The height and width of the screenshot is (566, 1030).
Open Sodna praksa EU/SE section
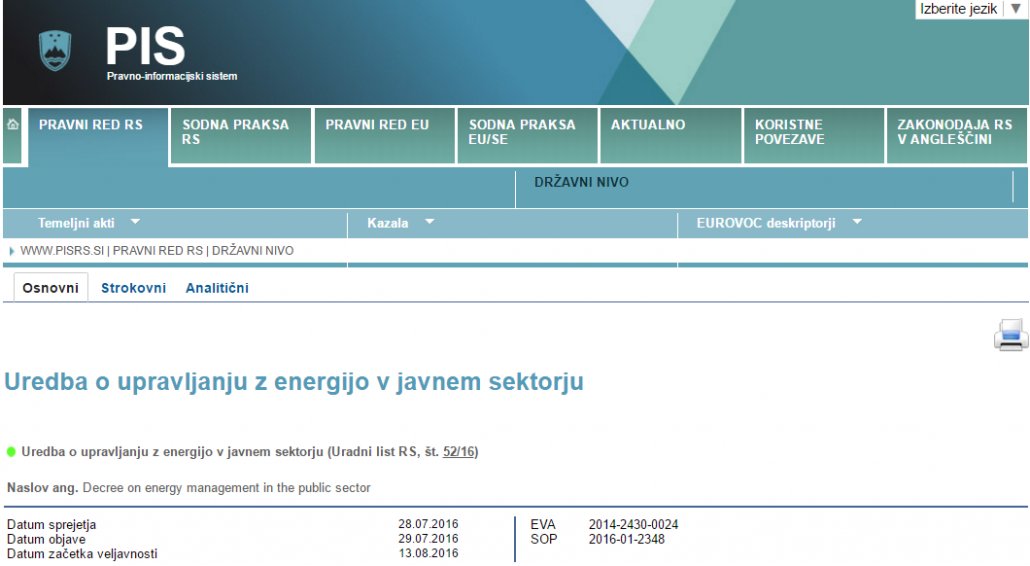522,132
